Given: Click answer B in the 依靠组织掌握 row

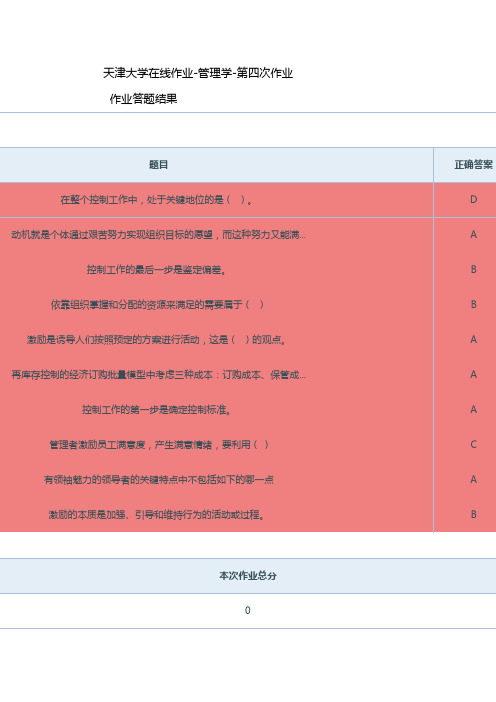Looking at the screenshot, I should [x=474, y=304].
